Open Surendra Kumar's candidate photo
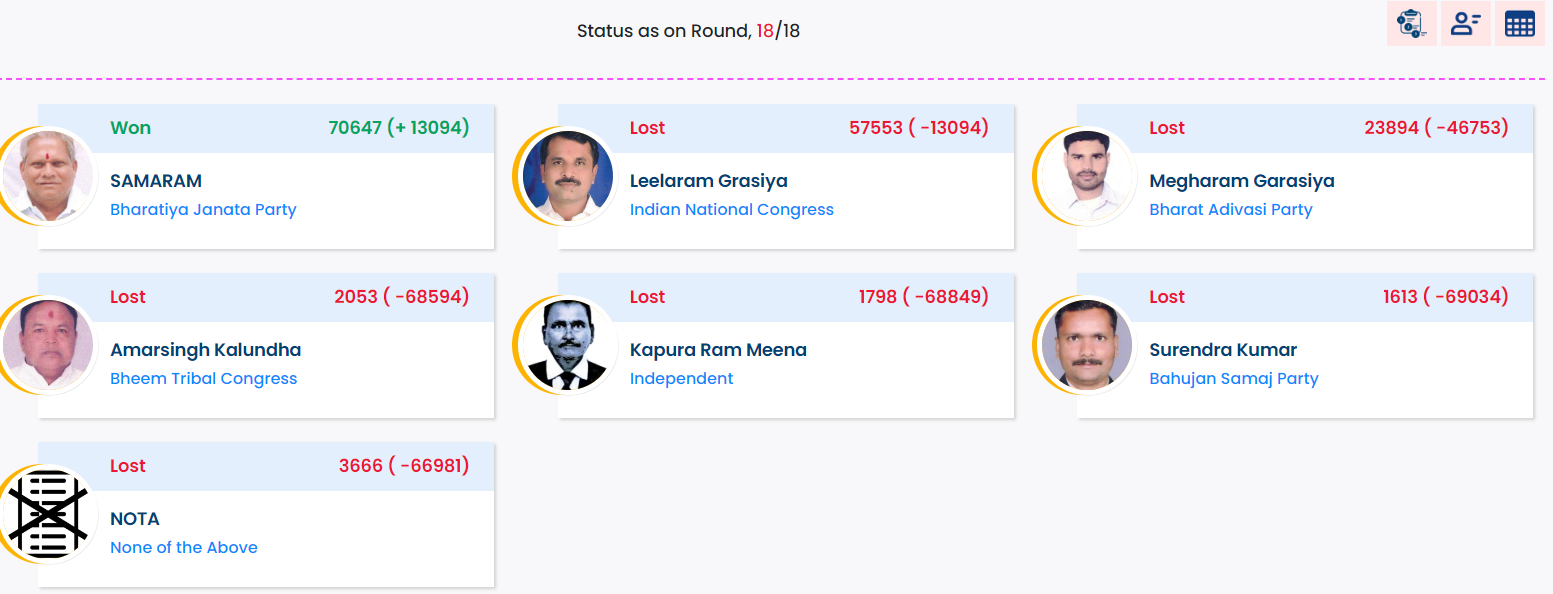The width and height of the screenshot is (1553, 594). click(x=1087, y=345)
